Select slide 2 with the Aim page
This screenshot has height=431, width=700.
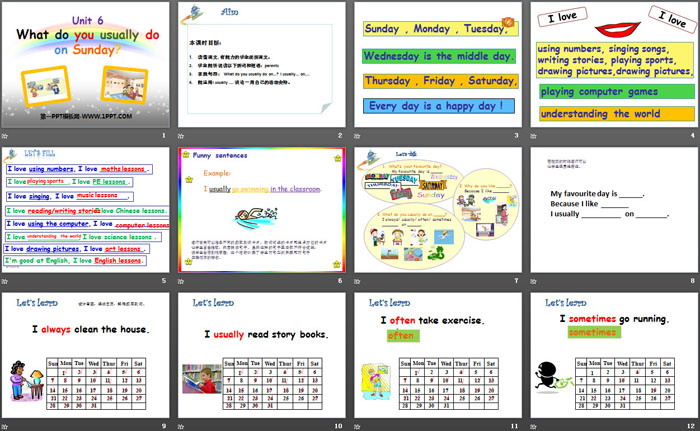coord(262,65)
